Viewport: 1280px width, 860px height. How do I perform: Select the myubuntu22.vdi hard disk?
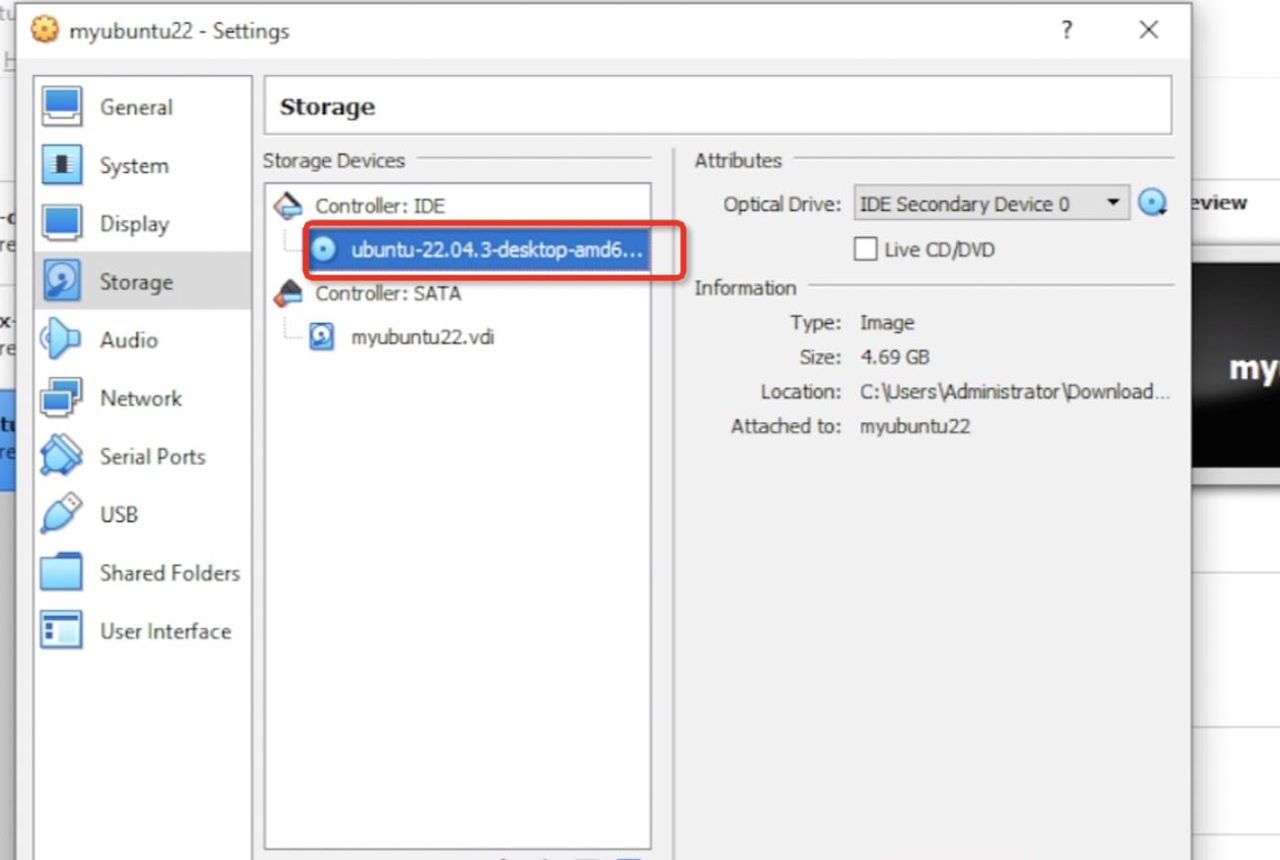pyautogui.click(x=422, y=337)
